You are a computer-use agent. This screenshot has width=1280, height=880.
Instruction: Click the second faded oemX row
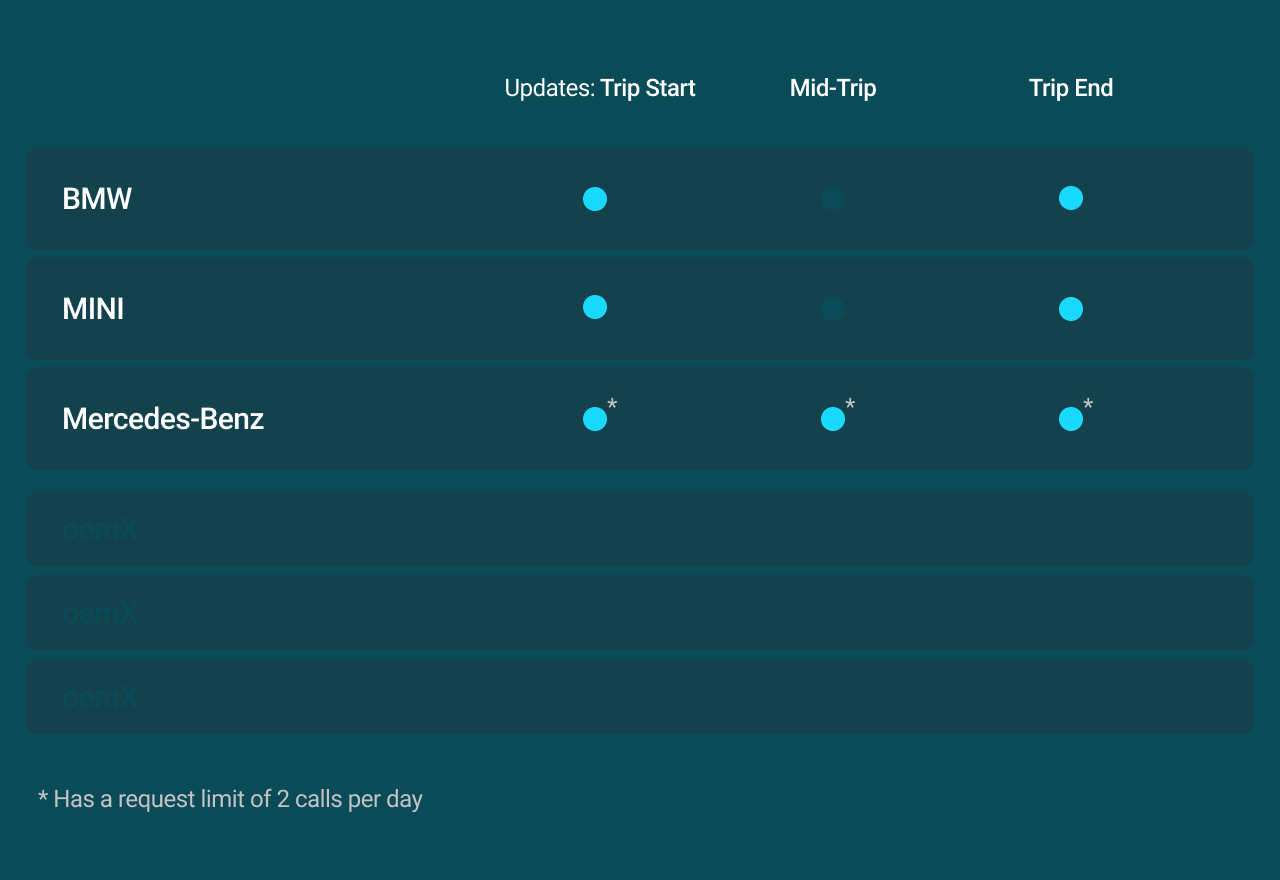click(x=640, y=612)
